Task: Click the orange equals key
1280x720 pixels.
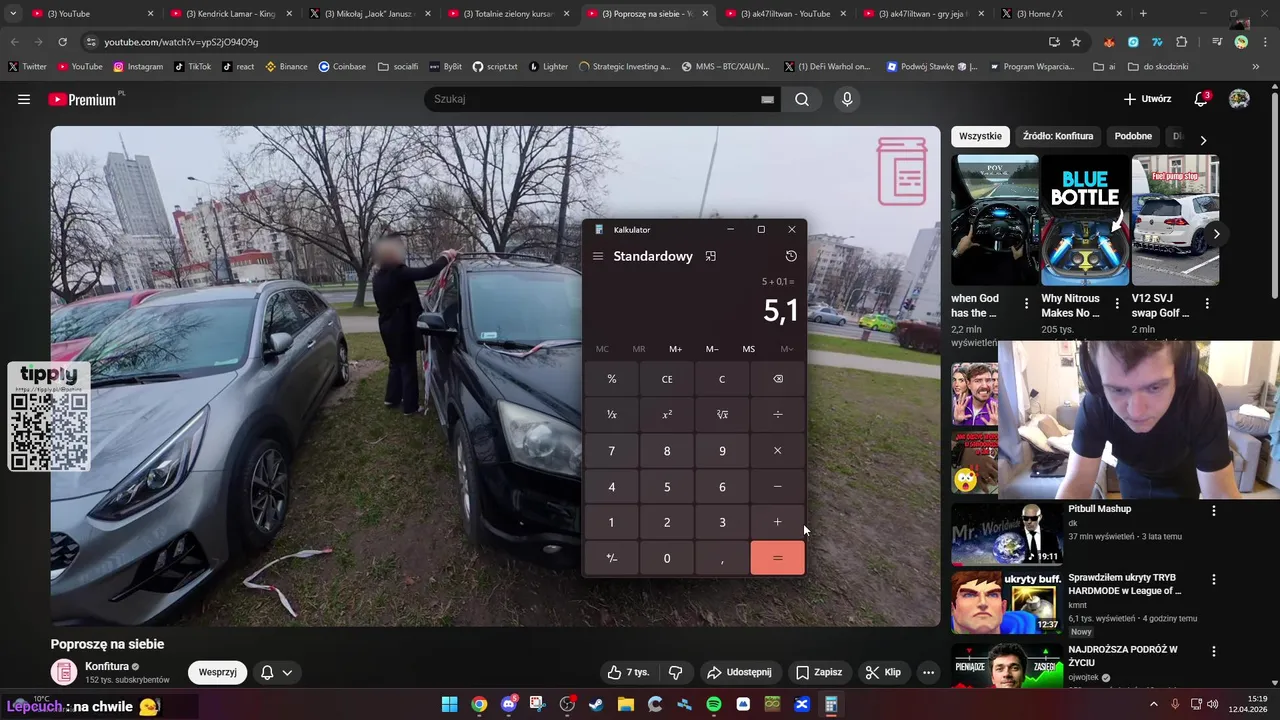Action: [778, 558]
